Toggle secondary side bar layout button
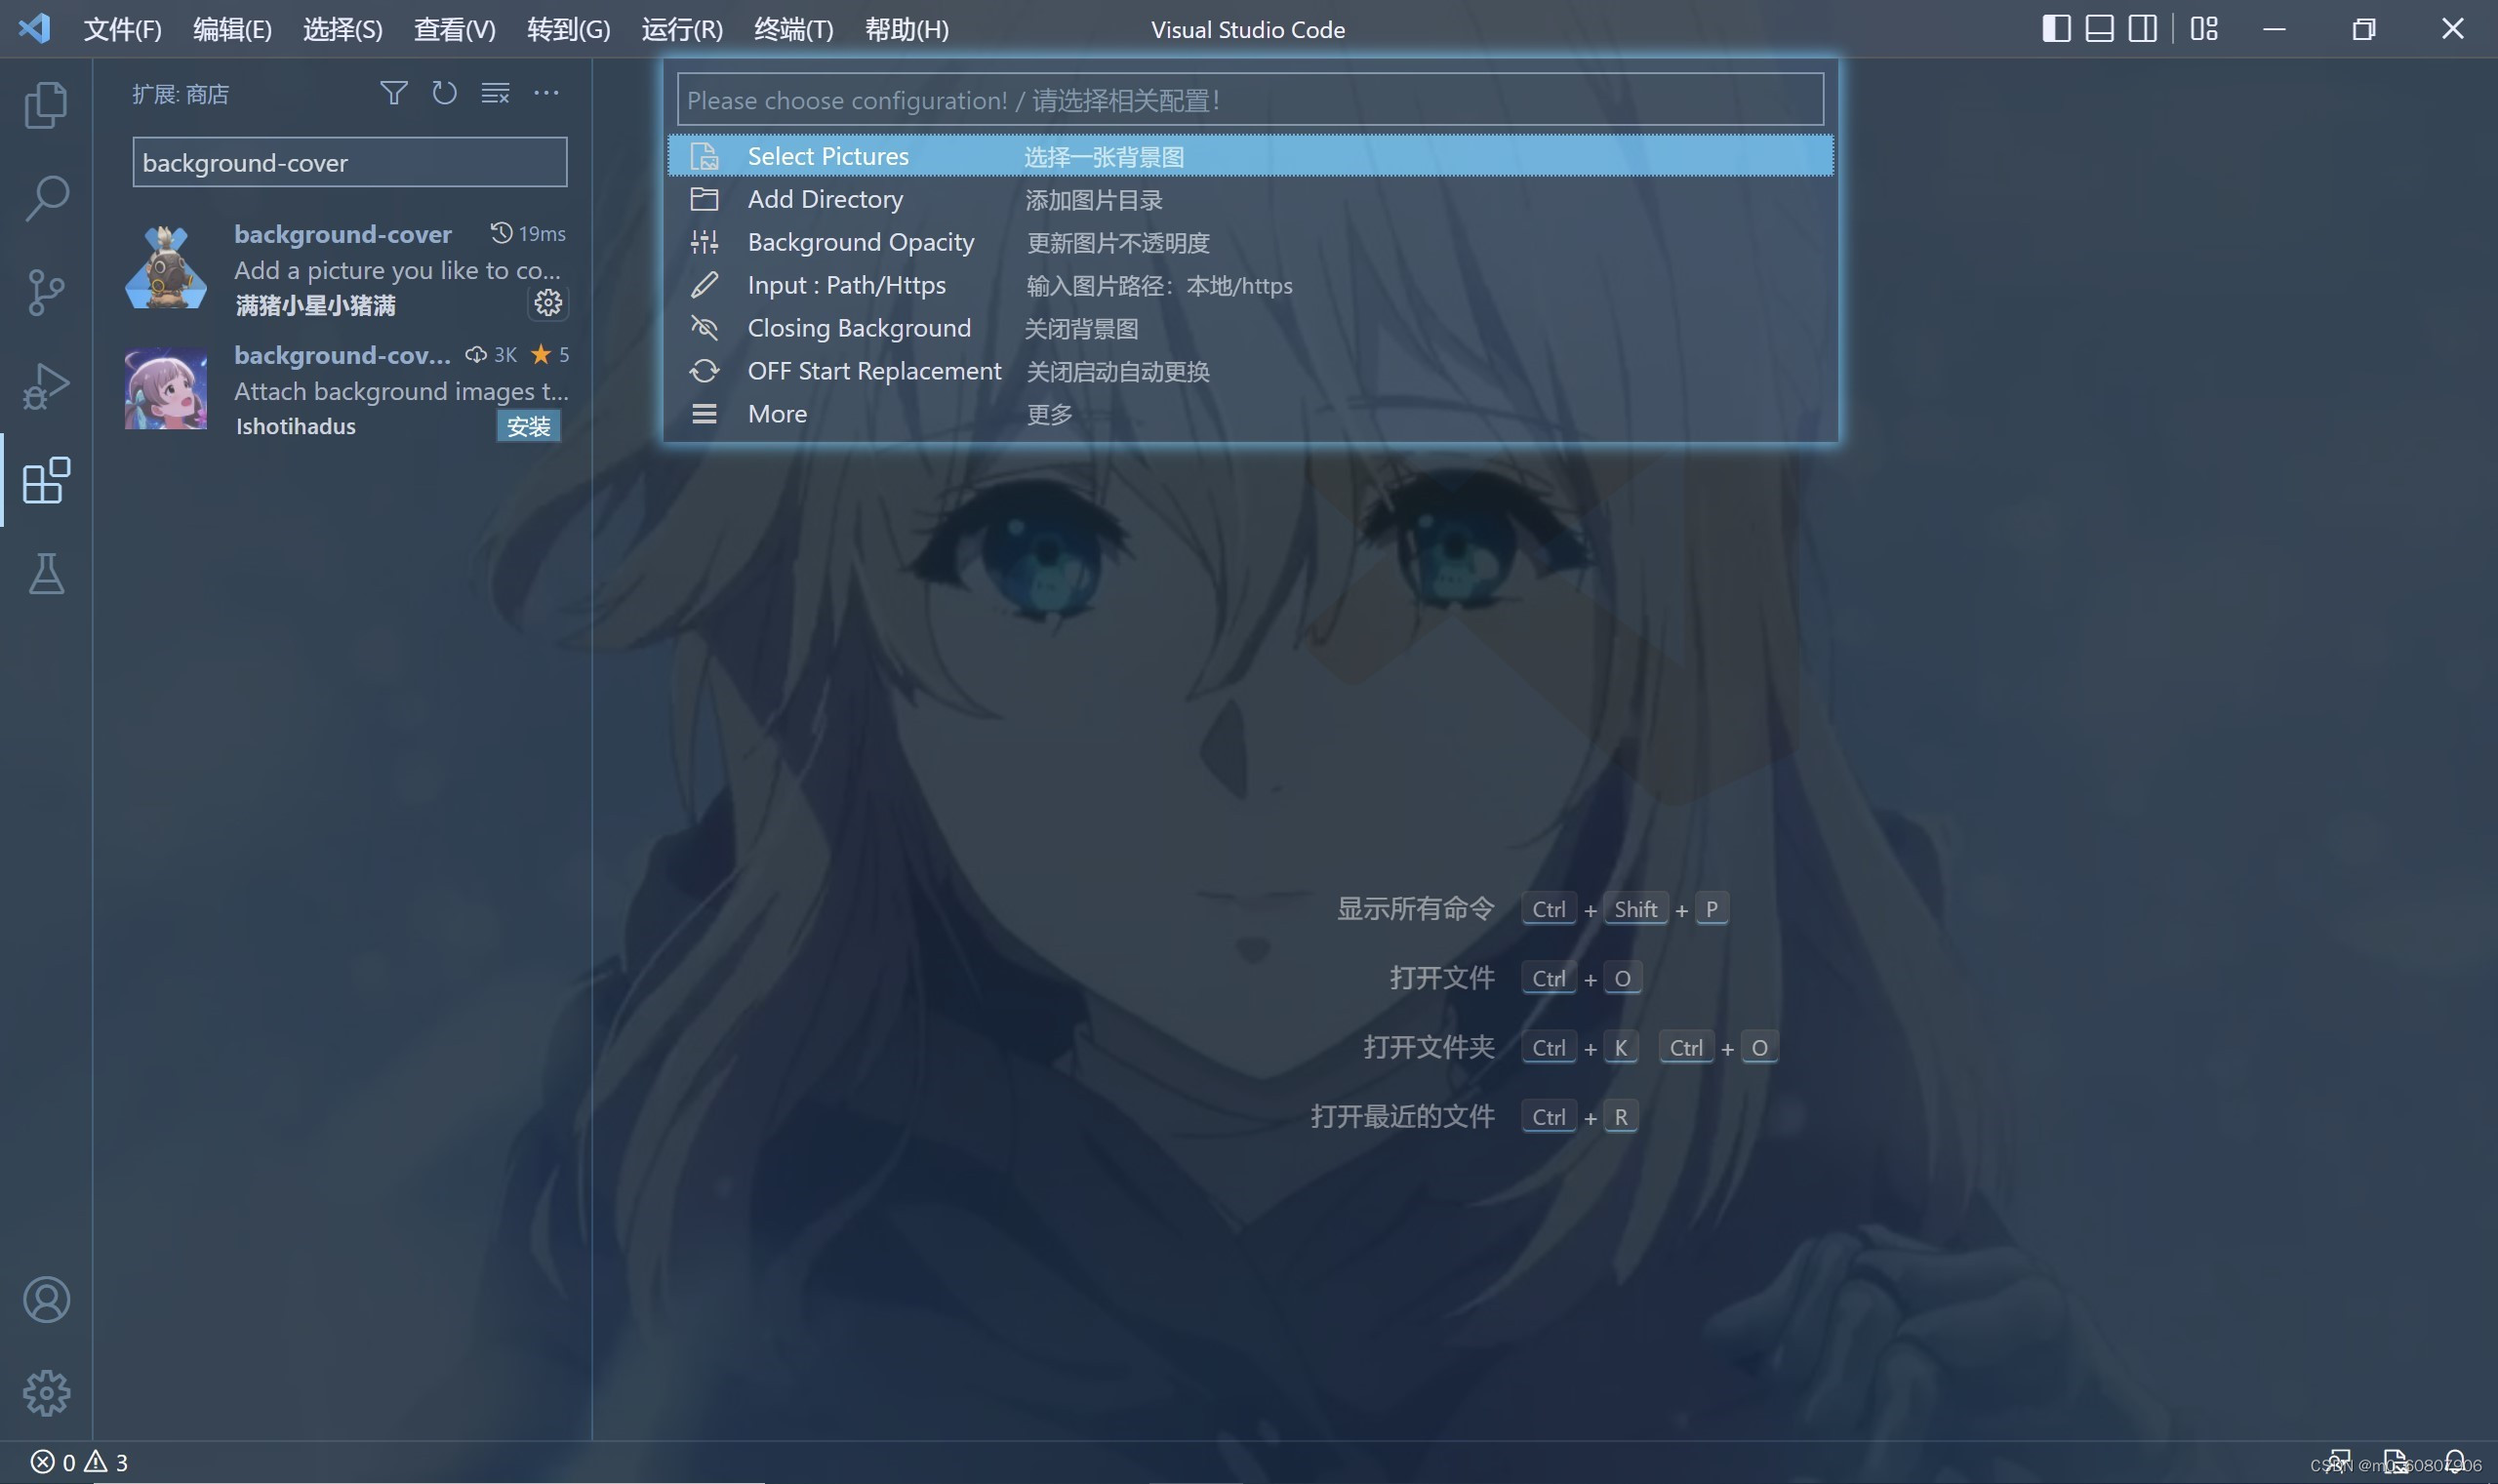2498x1484 pixels. [2142, 29]
